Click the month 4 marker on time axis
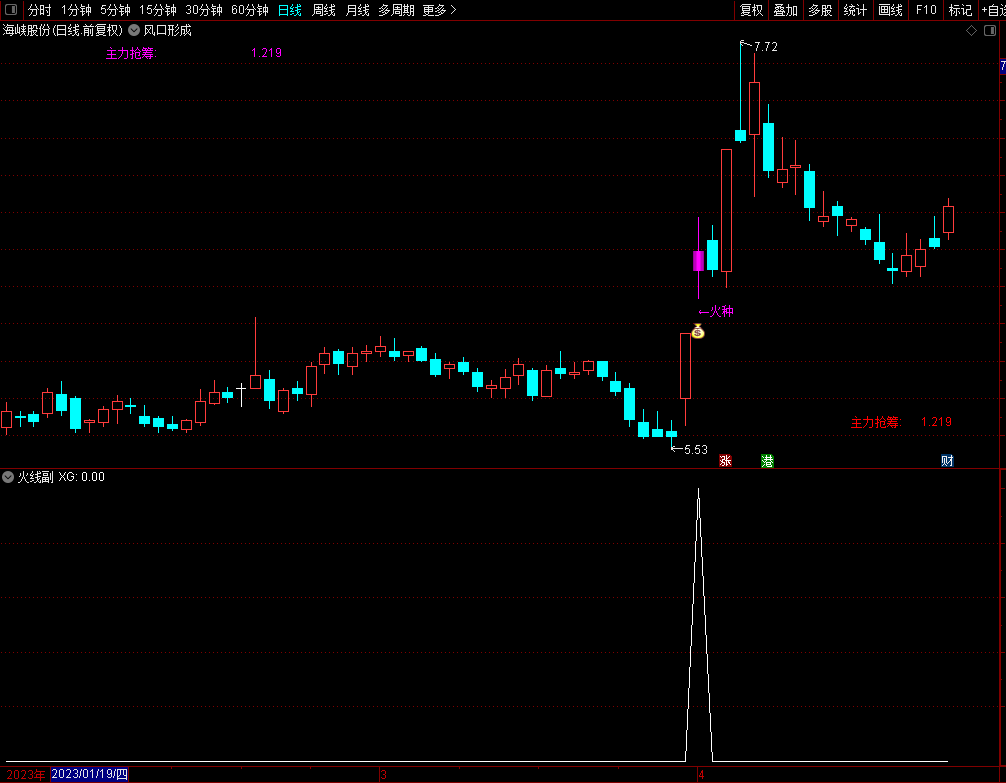1006x783 pixels. (x=701, y=775)
